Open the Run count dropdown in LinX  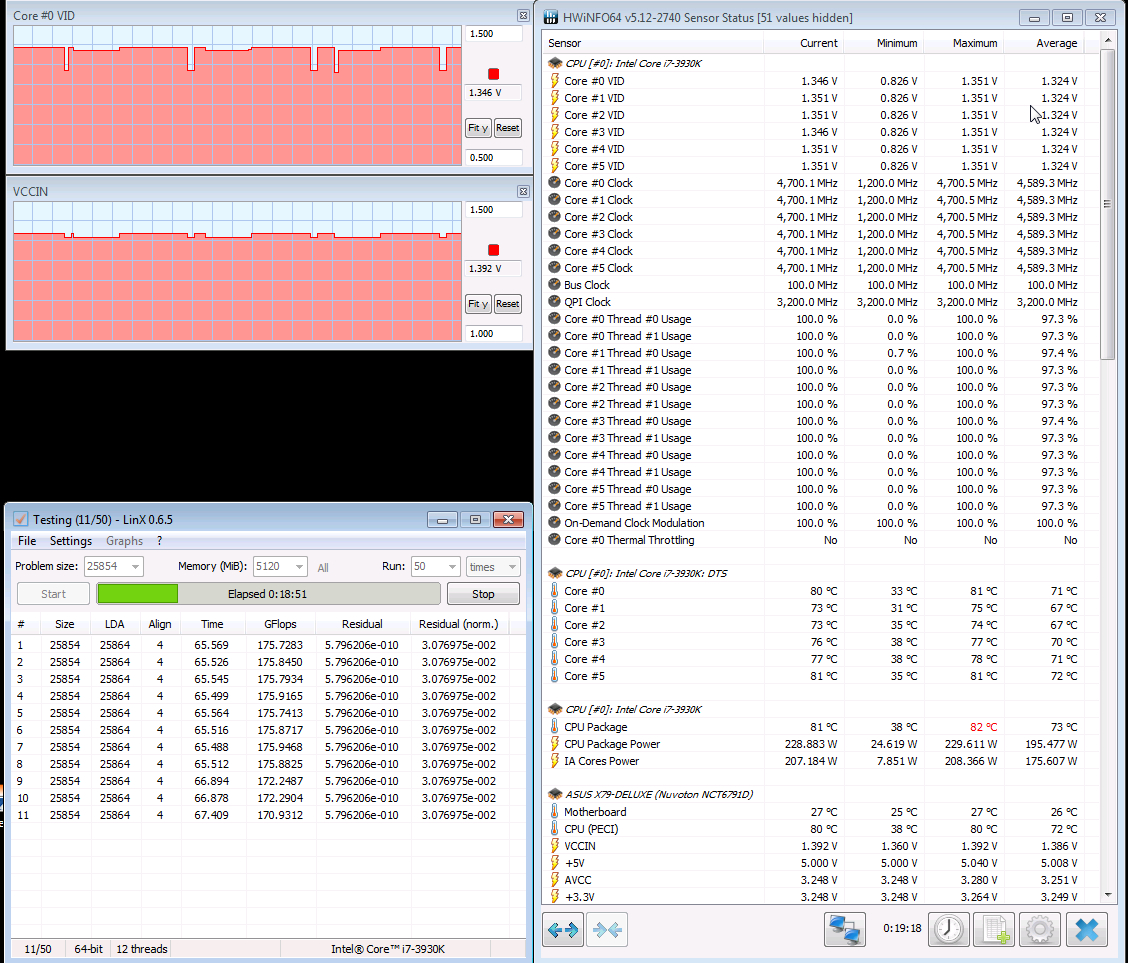coord(452,566)
